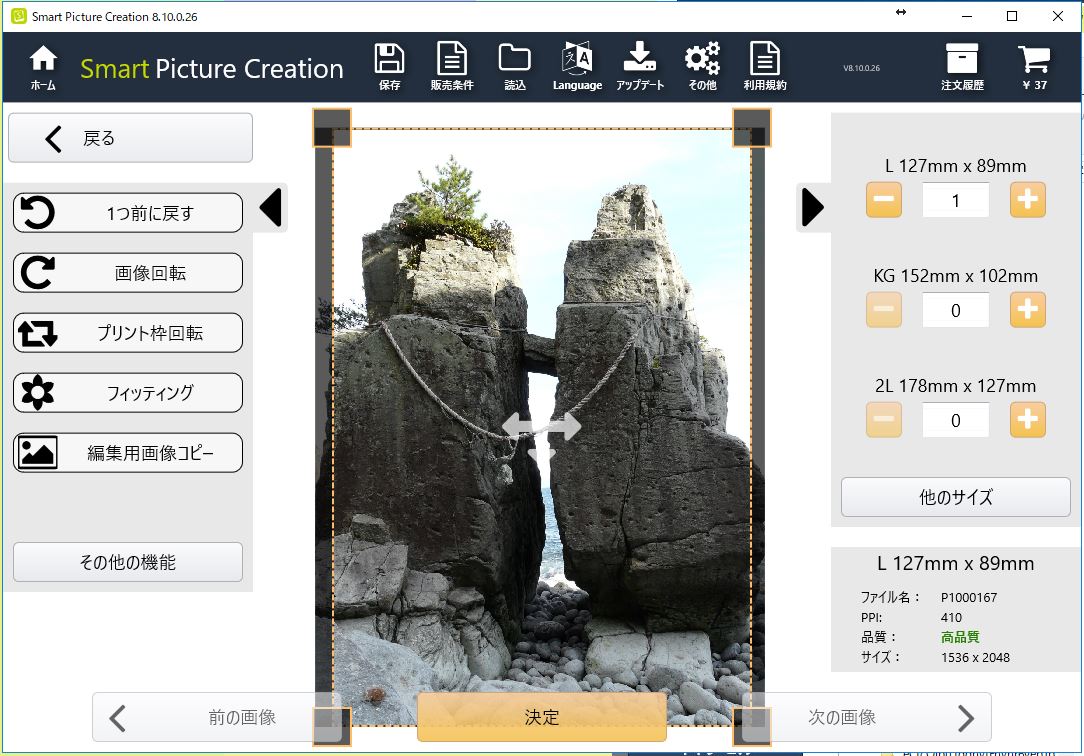Increase the KG 152mm x 102mm quantity
Screen dimensions: 1084x756
1027,310
